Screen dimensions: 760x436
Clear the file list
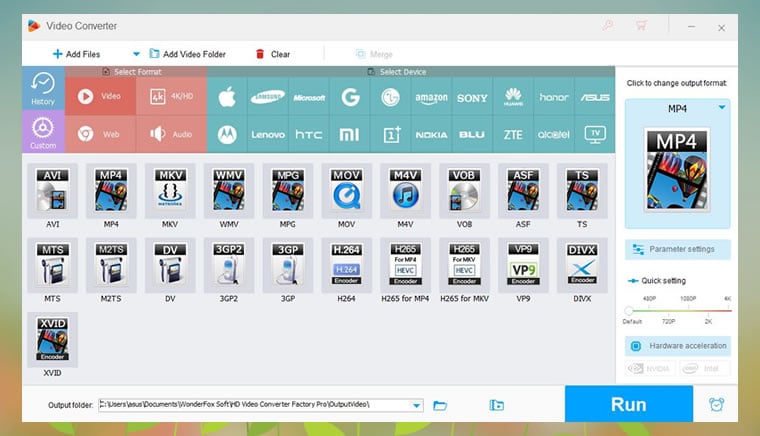coord(272,54)
